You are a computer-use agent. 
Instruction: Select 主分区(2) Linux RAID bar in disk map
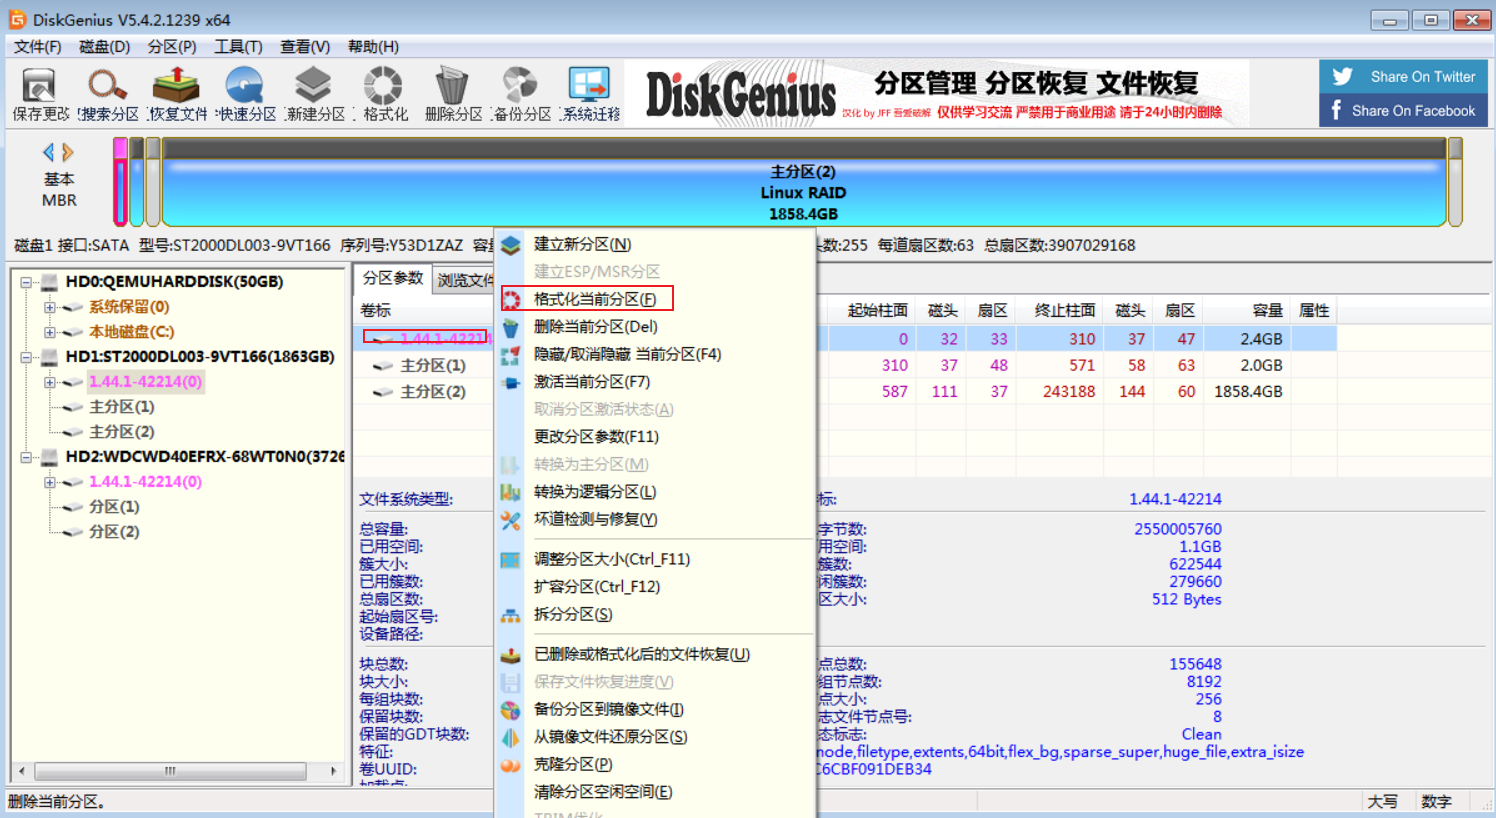(803, 192)
